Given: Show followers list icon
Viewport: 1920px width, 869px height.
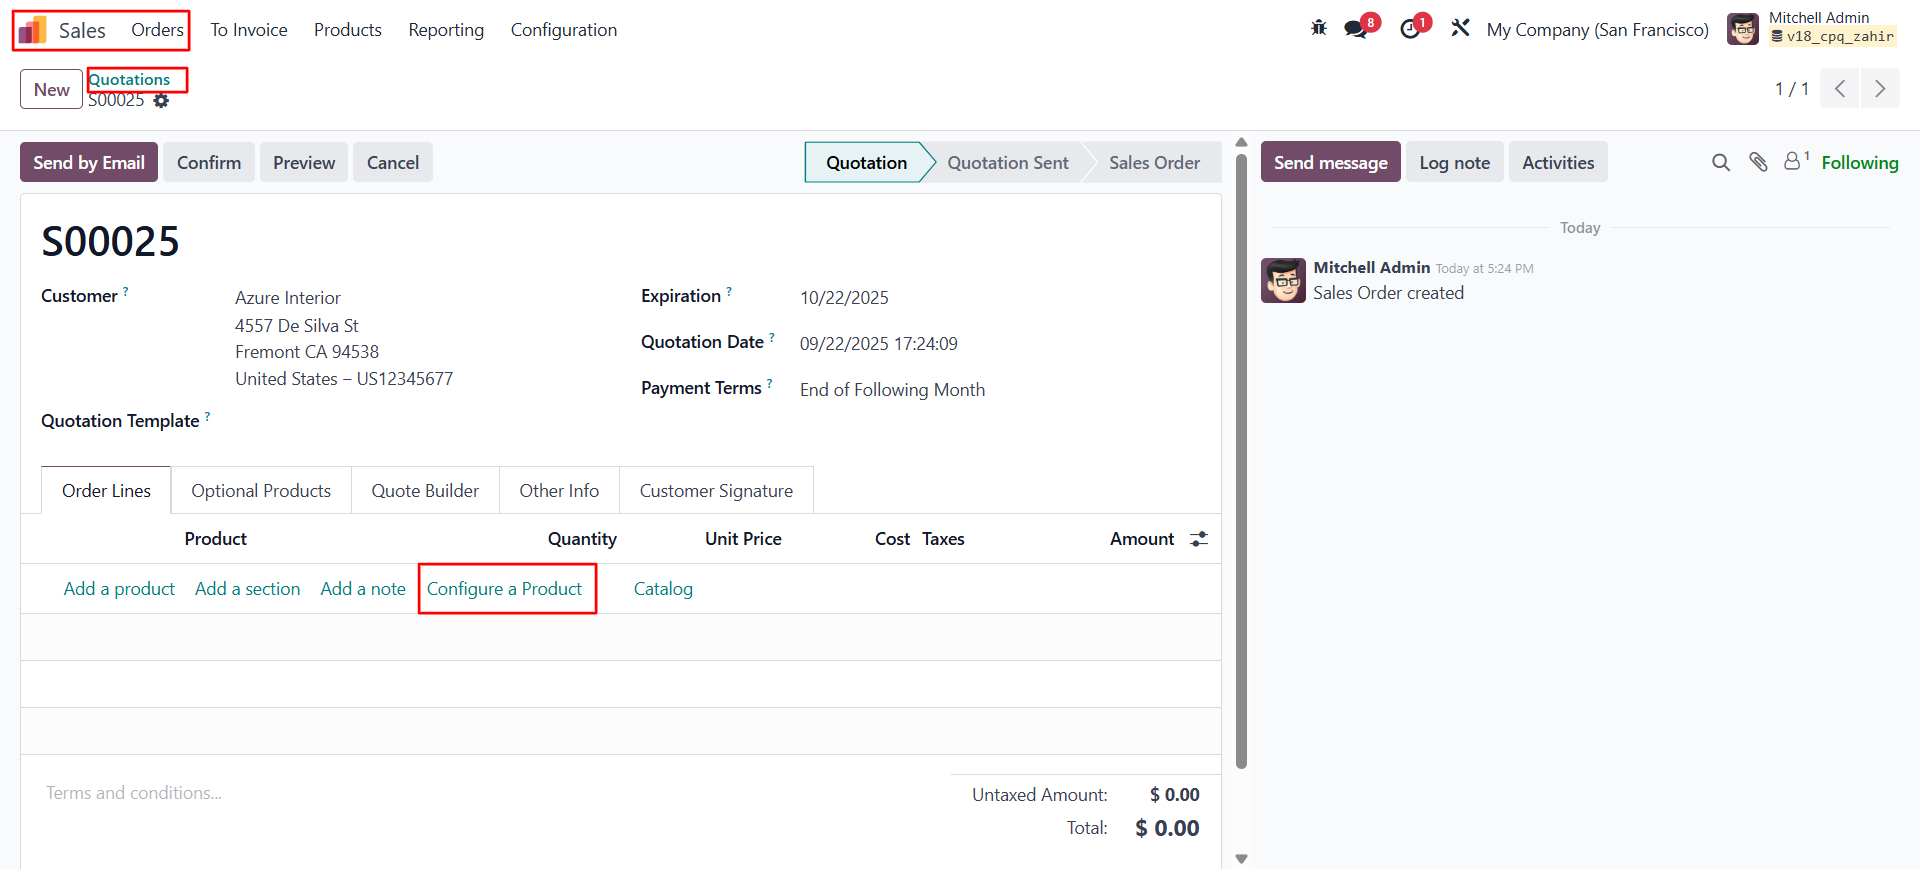Looking at the screenshot, I should click(x=1793, y=161).
